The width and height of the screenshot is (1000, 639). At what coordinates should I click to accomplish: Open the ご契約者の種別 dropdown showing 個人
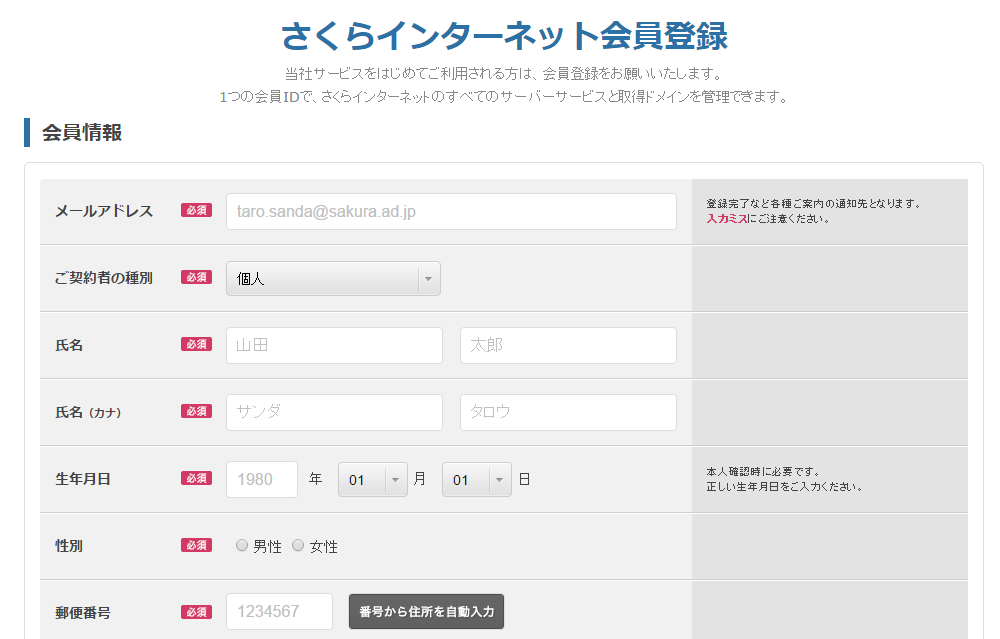[333, 279]
